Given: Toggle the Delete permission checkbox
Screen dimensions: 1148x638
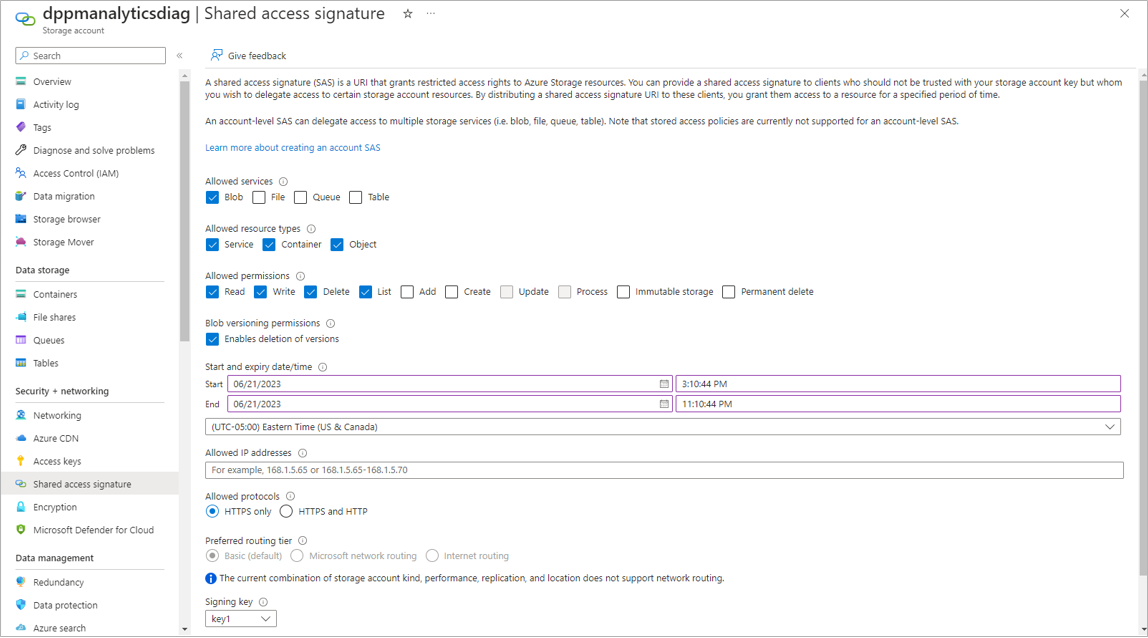Looking at the screenshot, I should (310, 292).
